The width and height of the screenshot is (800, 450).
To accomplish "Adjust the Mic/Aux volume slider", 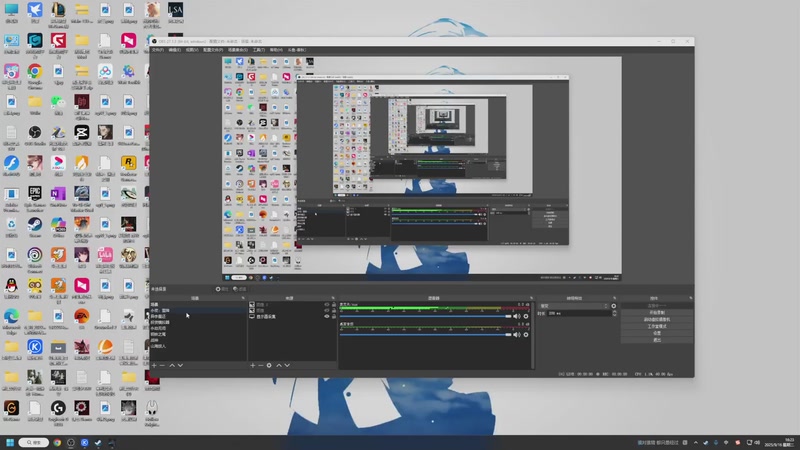I will click(x=426, y=316).
